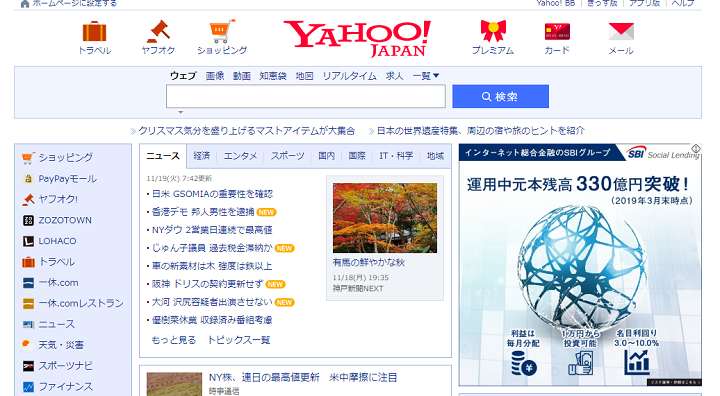
Task: Open the 日本の世界遺産特集 promo link
Action: point(480,131)
